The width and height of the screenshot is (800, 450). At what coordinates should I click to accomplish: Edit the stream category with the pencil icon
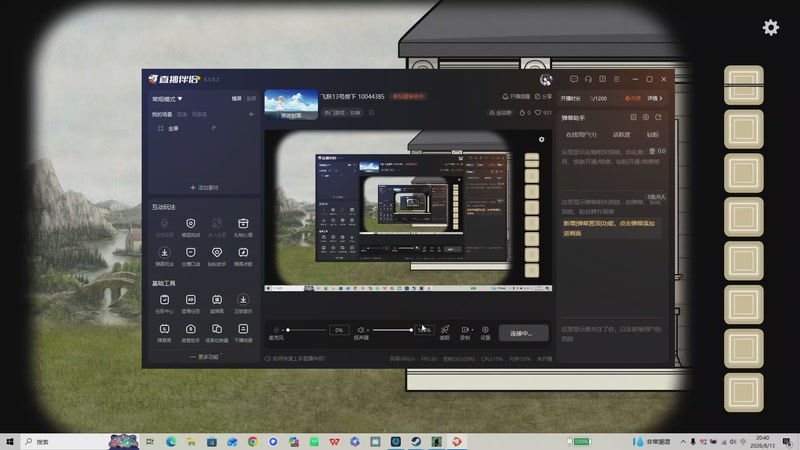pyautogui.click(x=372, y=112)
